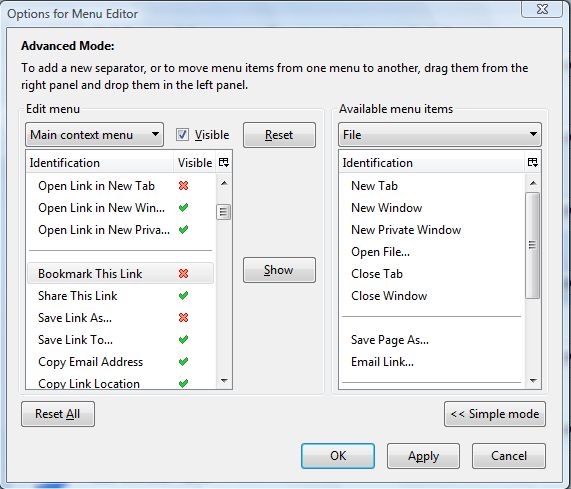Click the red X beside Open Link in New Tab

184,186
